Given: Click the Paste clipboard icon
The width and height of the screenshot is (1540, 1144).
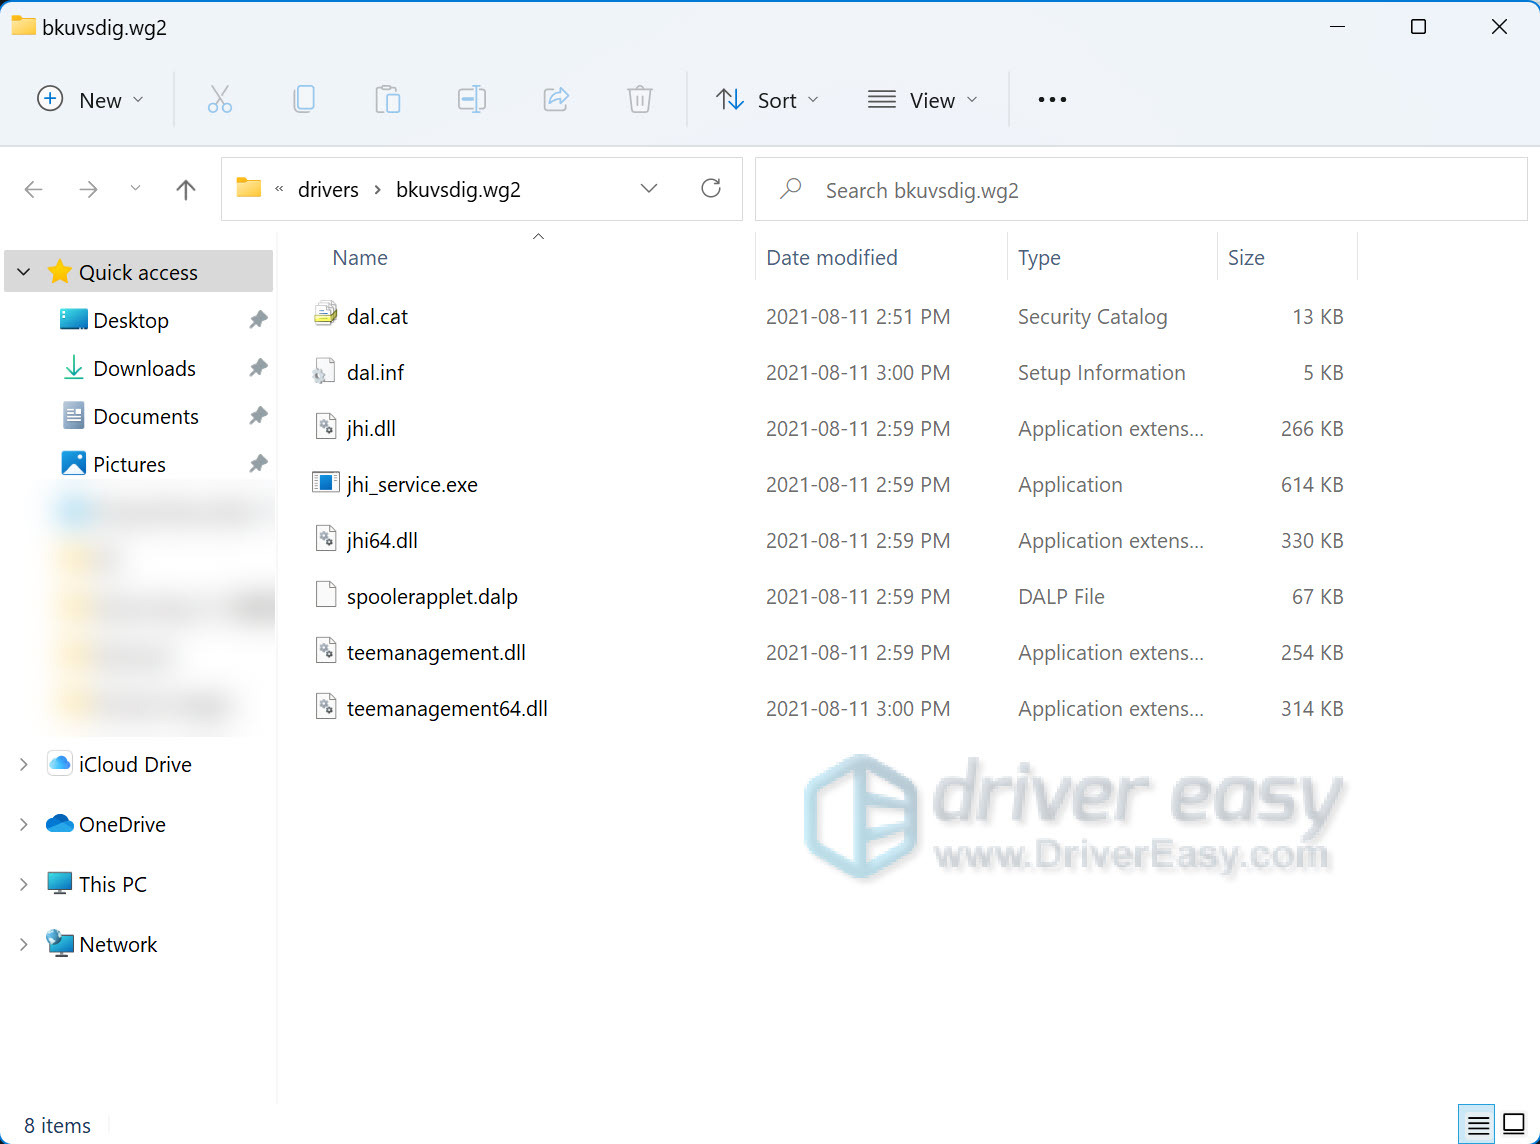Looking at the screenshot, I should coord(388,99).
